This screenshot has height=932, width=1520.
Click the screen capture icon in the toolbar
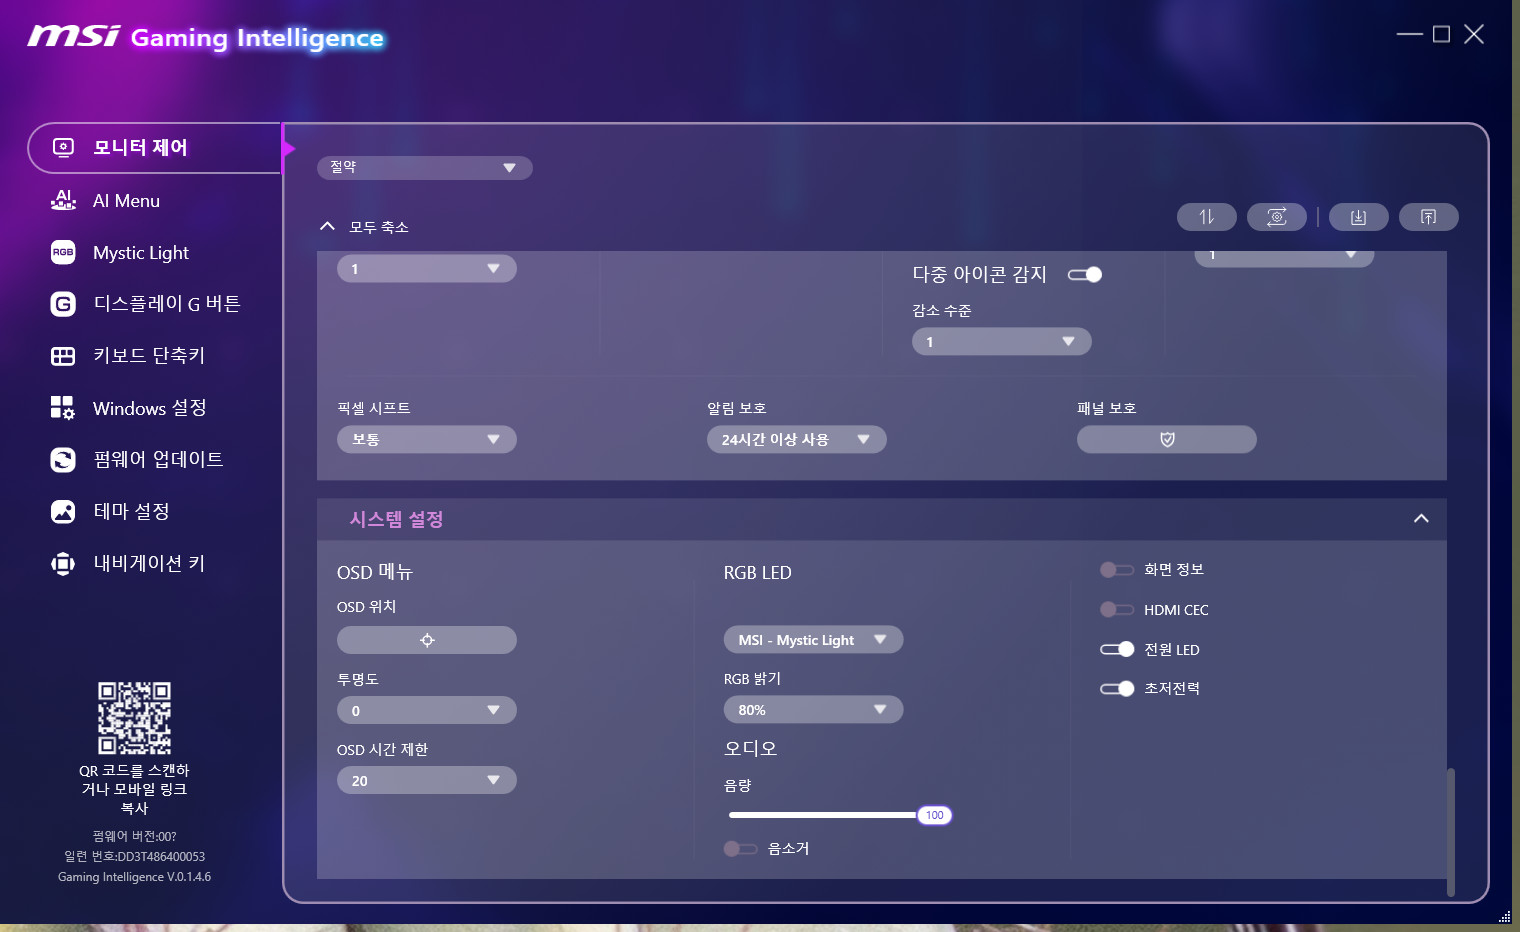1277,217
